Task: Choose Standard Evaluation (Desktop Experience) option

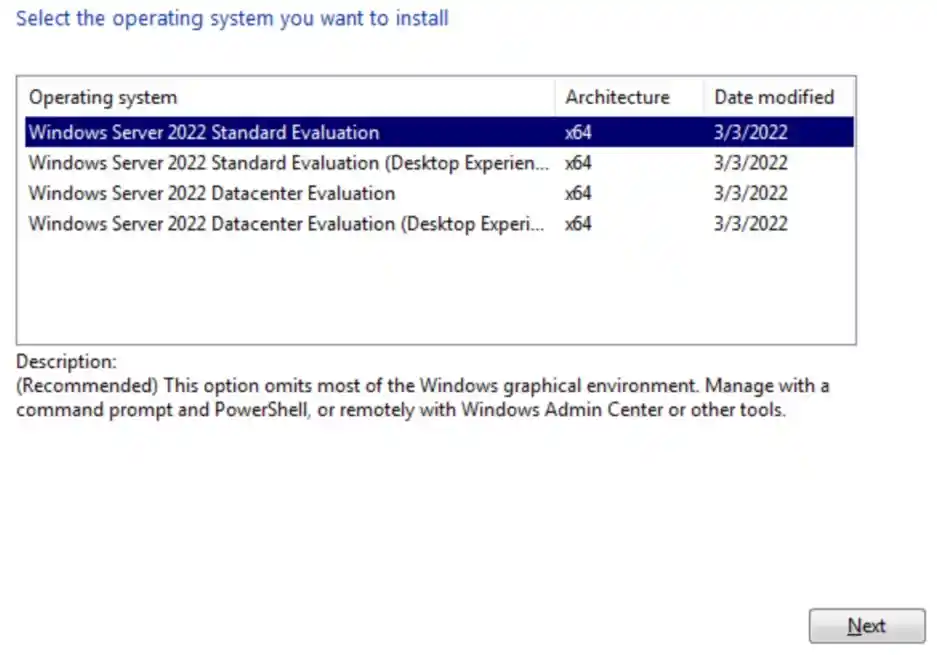Action: [288, 163]
